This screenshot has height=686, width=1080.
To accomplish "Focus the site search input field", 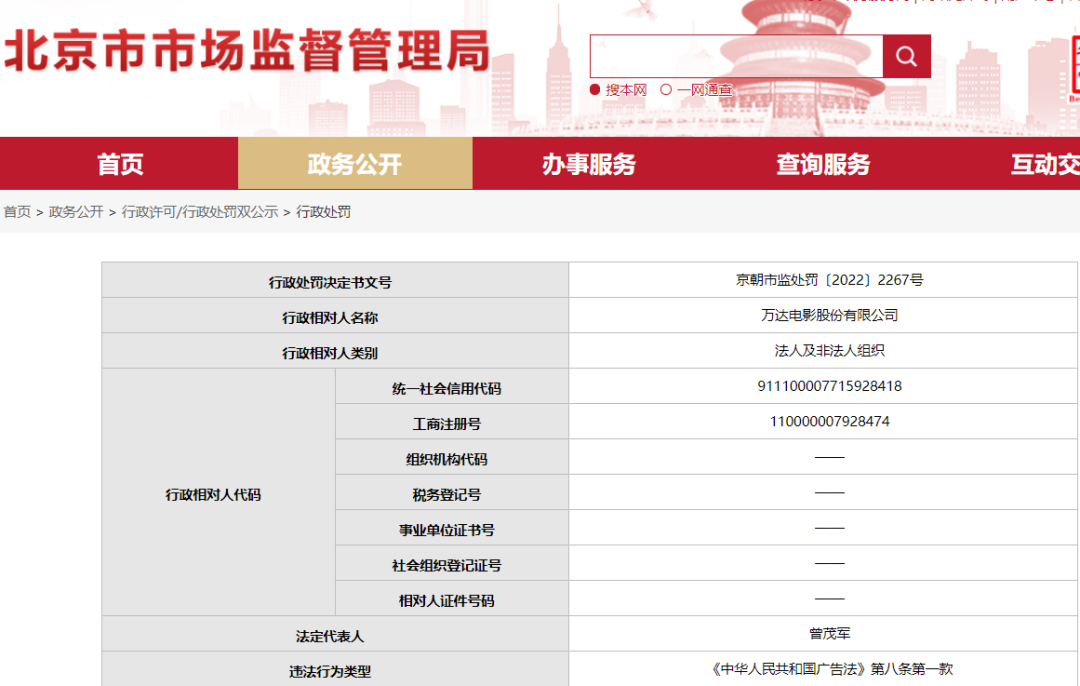I will coord(736,56).
